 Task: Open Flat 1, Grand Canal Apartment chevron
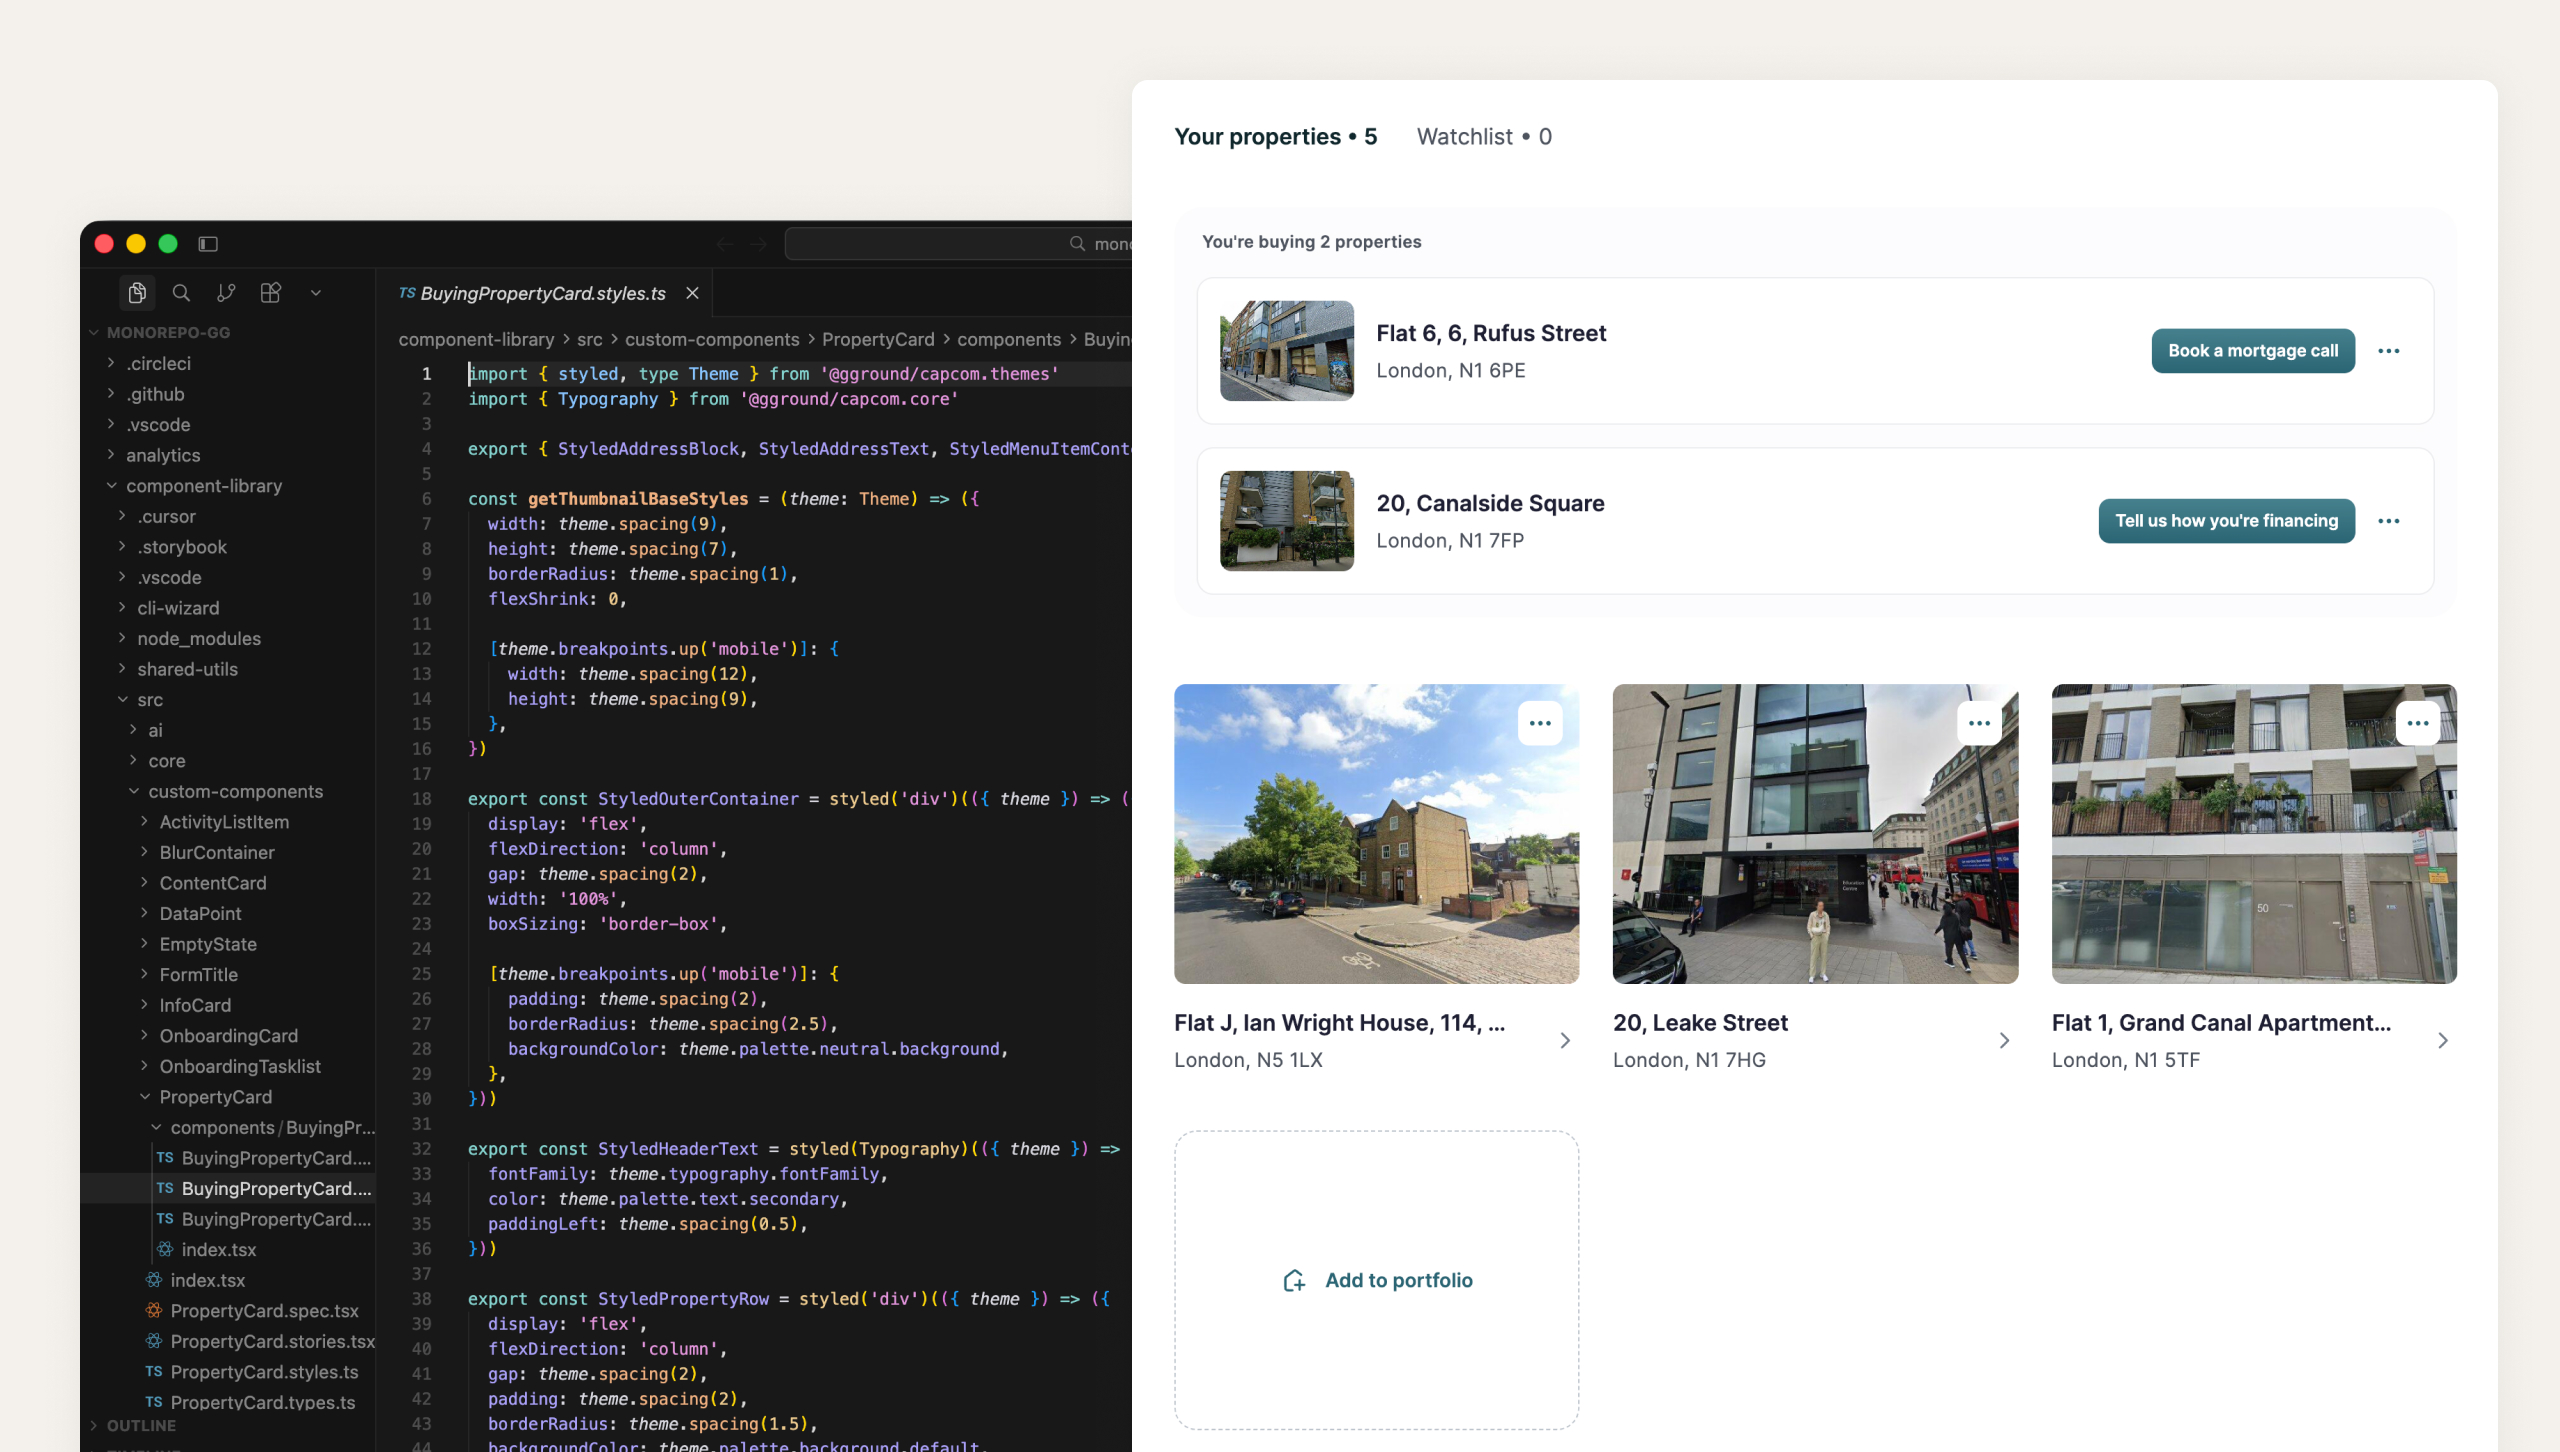tap(2443, 1041)
